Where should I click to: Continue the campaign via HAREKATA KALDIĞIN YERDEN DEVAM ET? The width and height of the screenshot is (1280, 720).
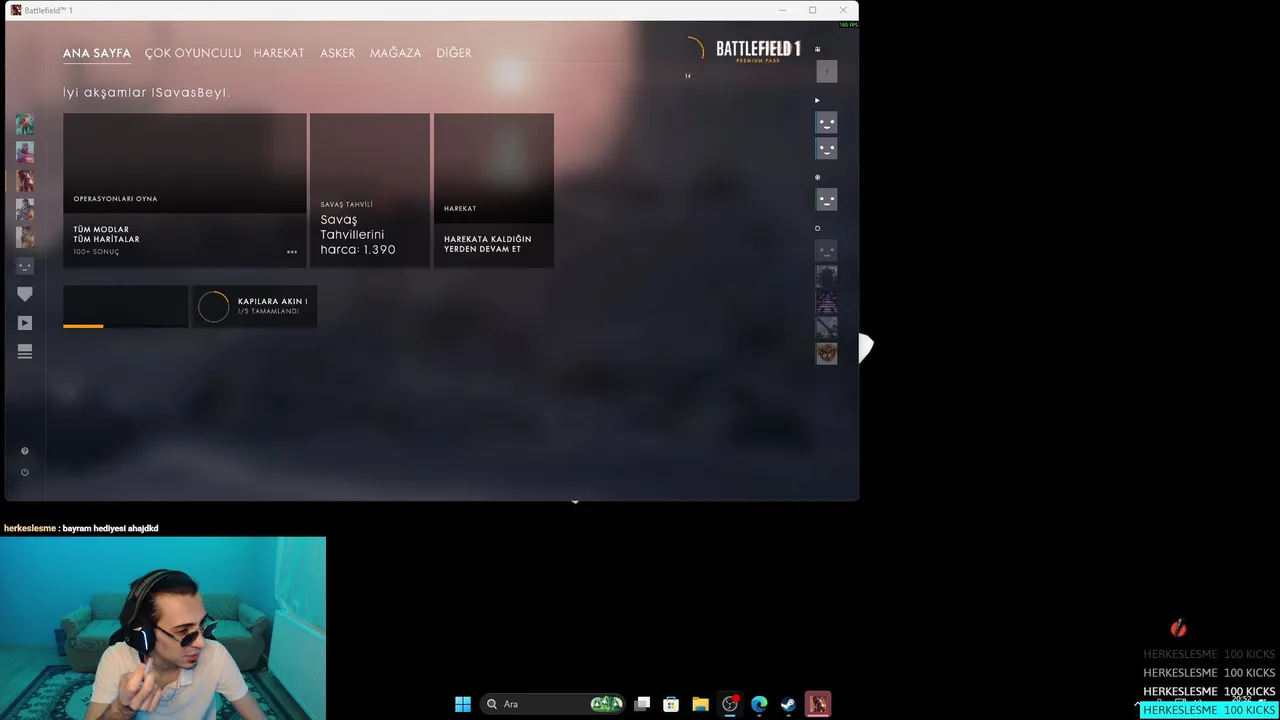point(494,190)
